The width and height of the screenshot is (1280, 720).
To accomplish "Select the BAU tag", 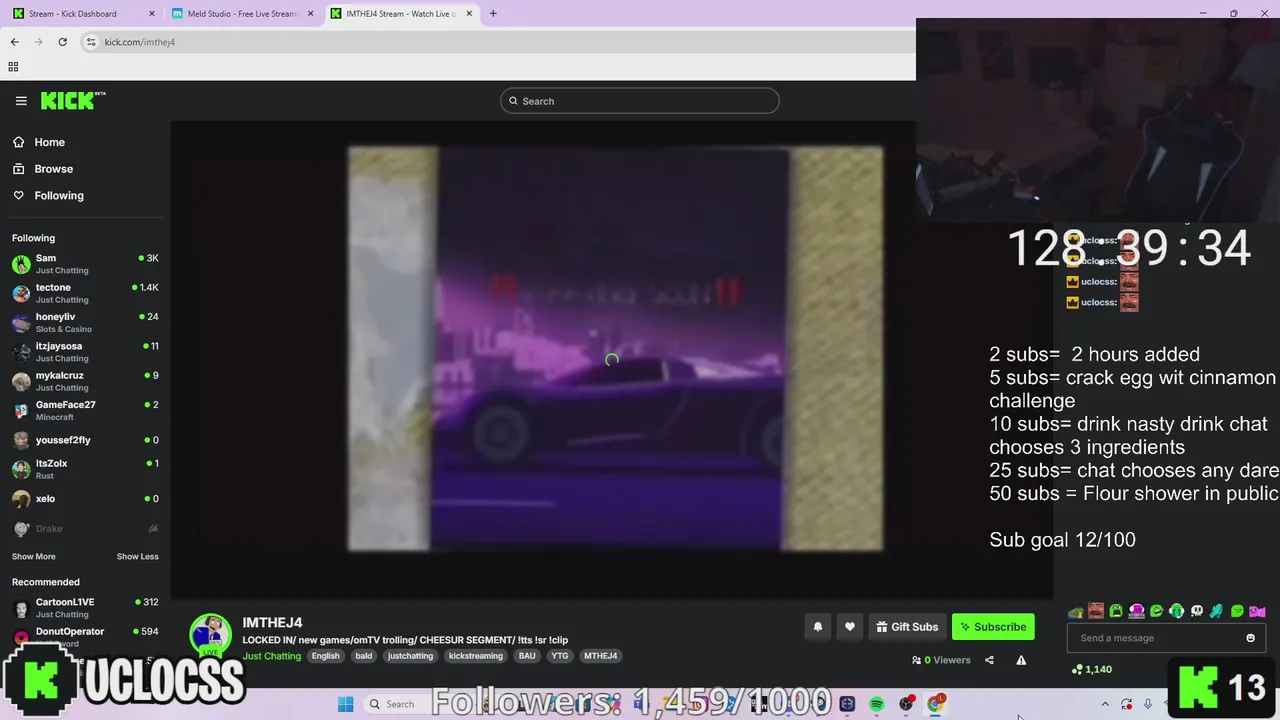I will pos(527,656).
